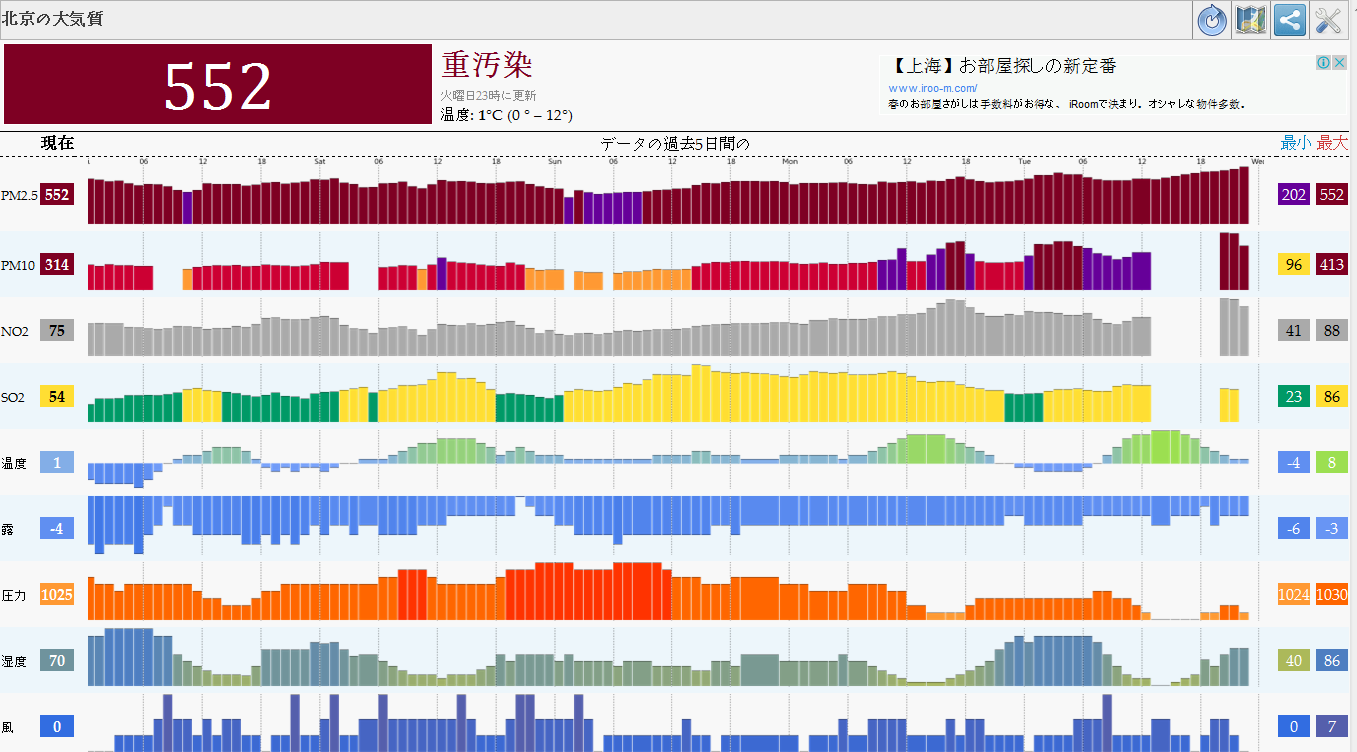Click the PM10 current value 314 badge
Viewport: 1357px width, 752px height.
tap(57, 265)
